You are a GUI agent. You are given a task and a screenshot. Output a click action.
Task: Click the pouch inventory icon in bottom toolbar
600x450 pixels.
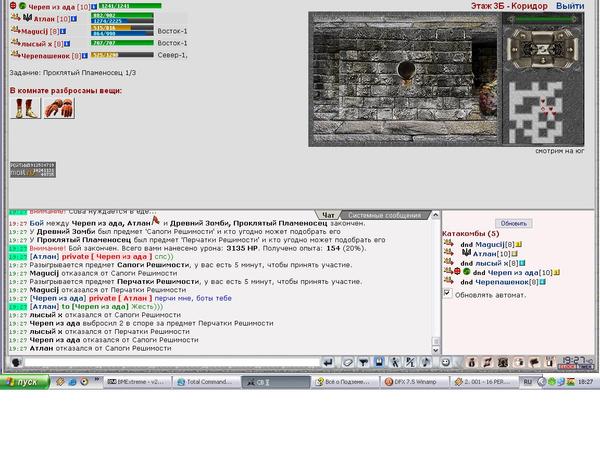(x=471, y=362)
